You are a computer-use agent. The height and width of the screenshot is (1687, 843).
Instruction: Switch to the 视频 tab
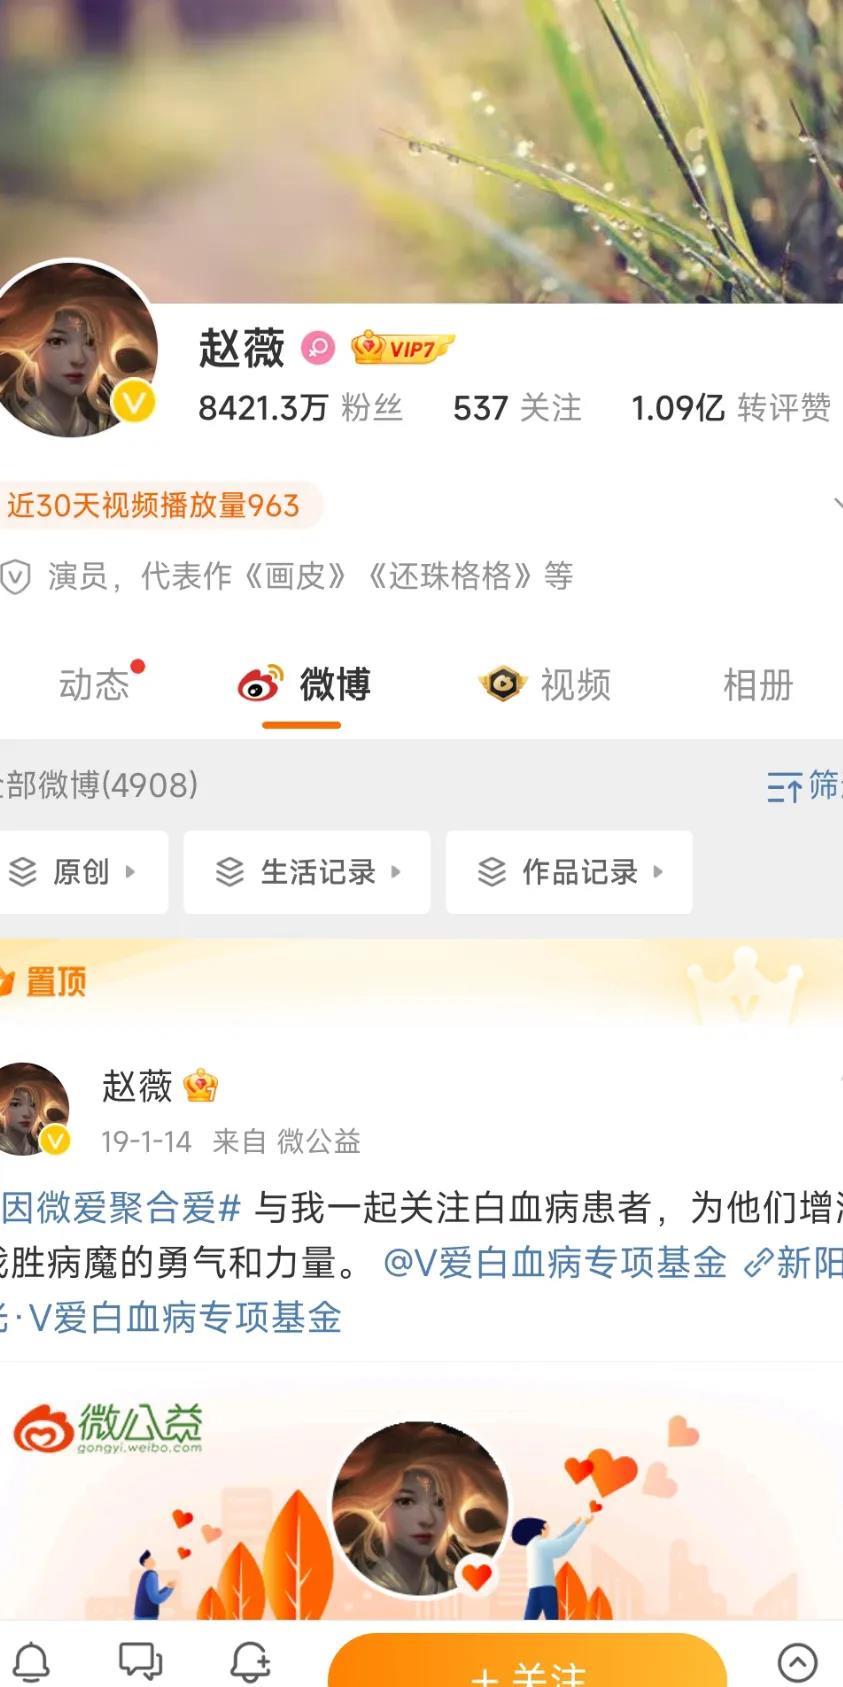[x=545, y=685]
